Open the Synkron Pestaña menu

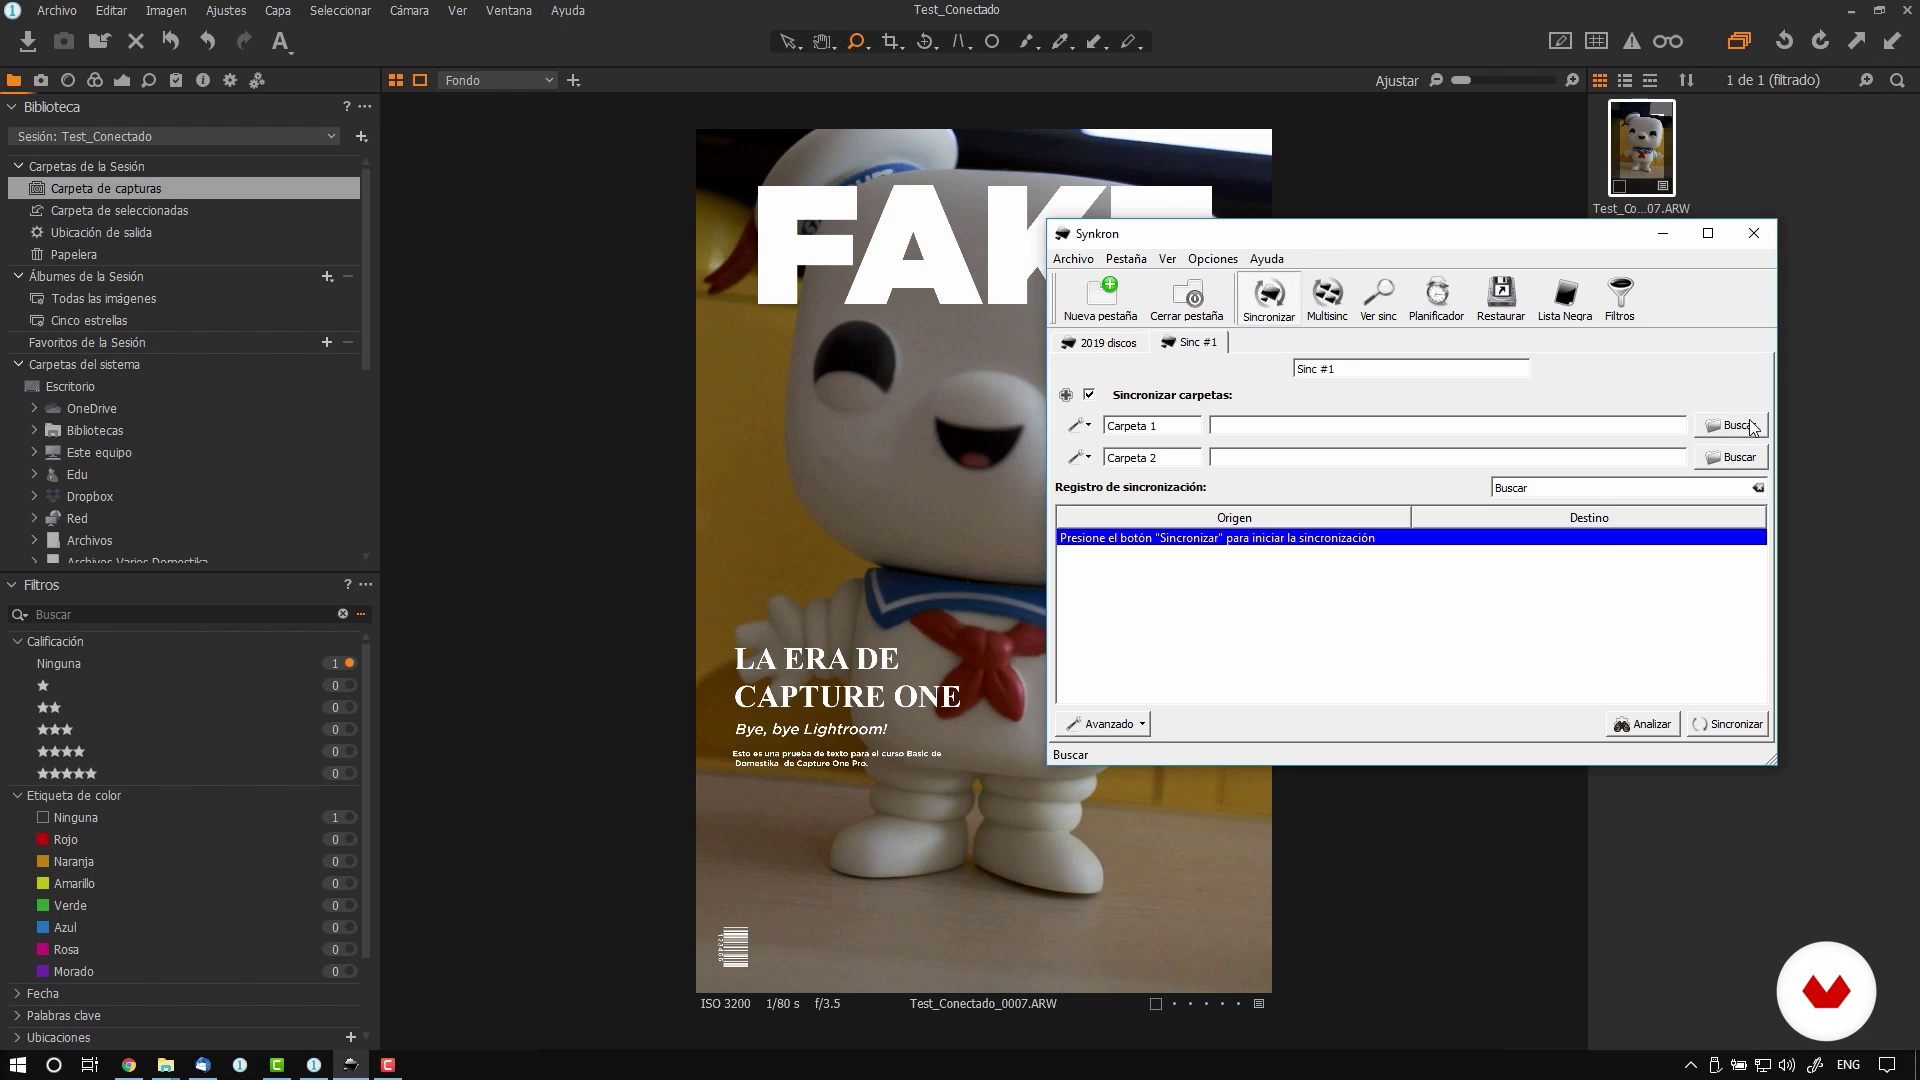1126,258
